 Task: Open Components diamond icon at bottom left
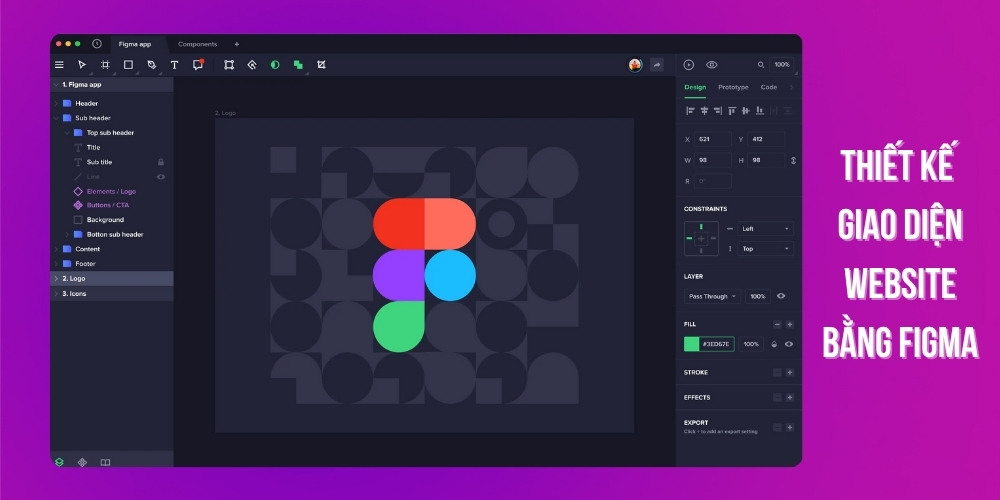[x=82, y=462]
